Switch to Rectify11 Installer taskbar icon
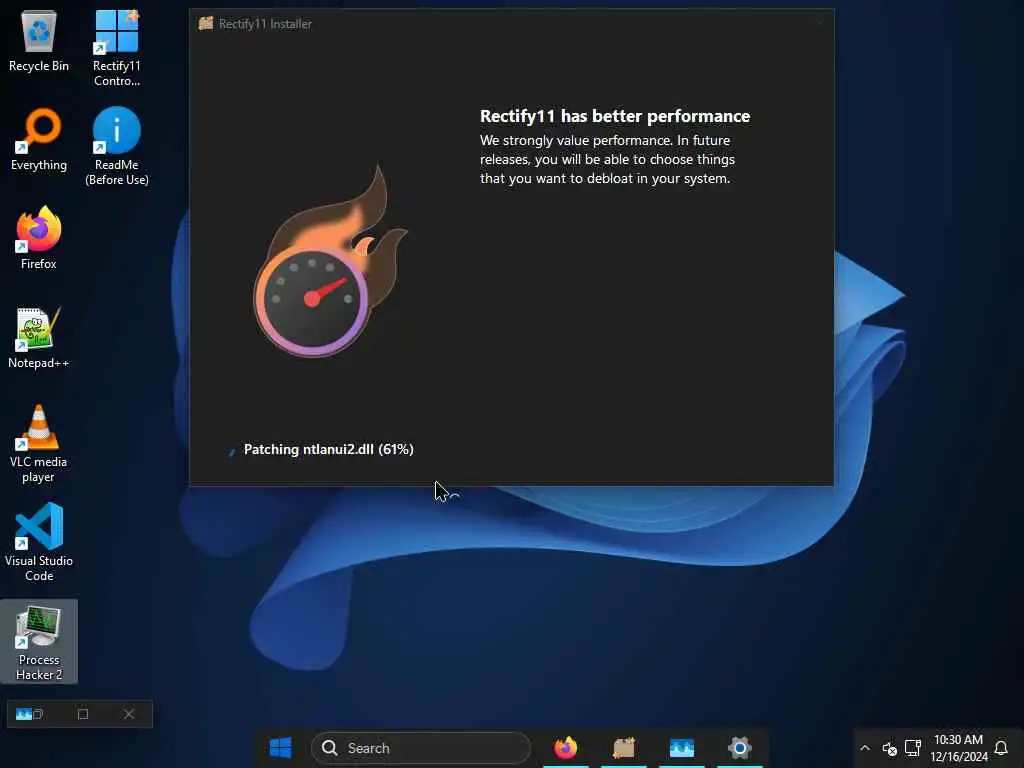The image size is (1024, 768). [624, 748]
